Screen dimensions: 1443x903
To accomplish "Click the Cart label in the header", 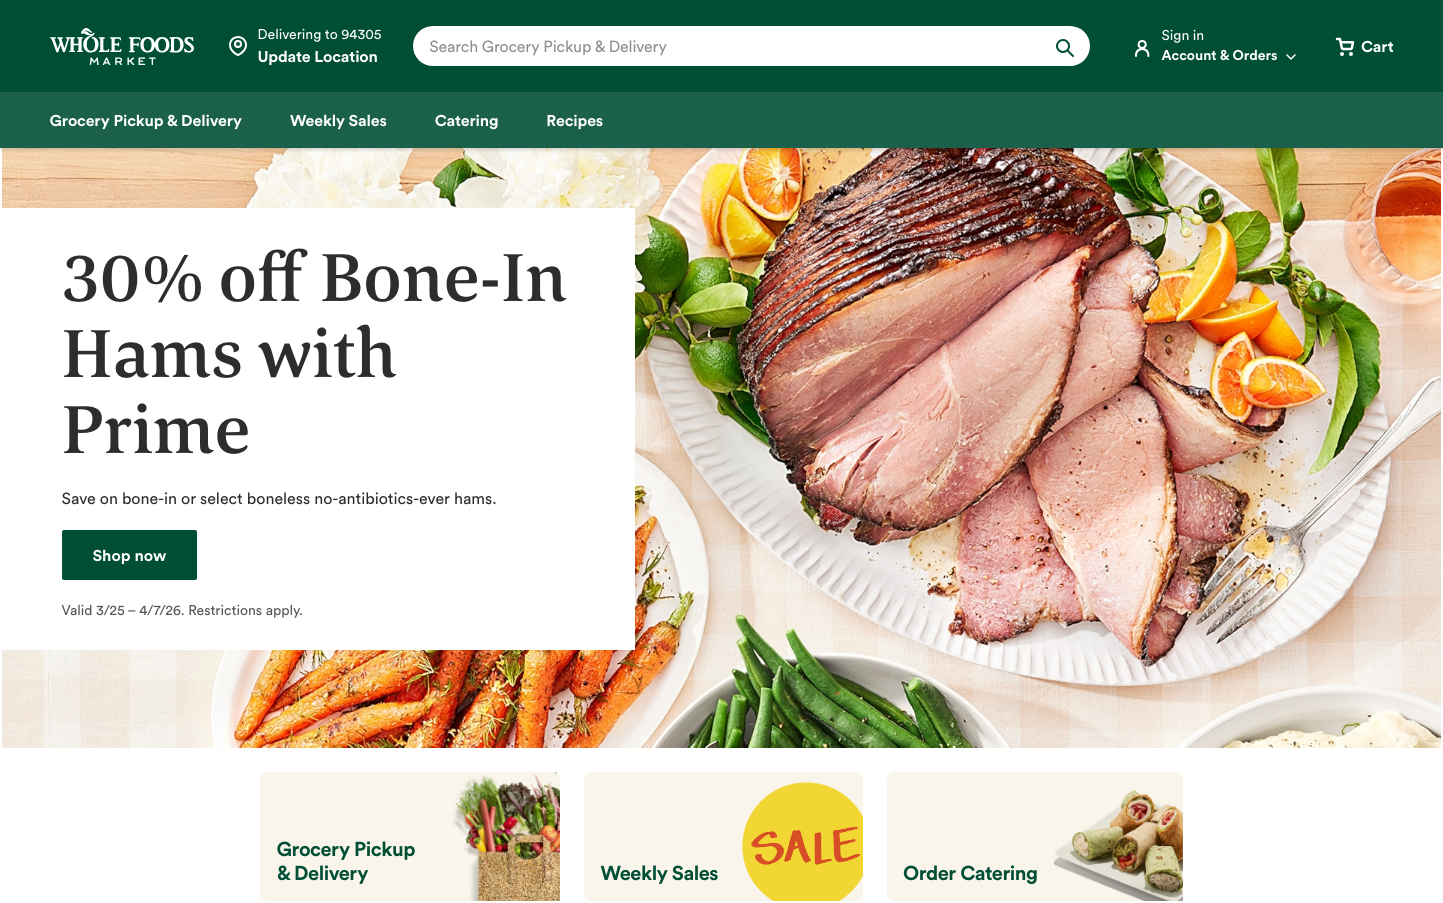I will pos(1377,47).
